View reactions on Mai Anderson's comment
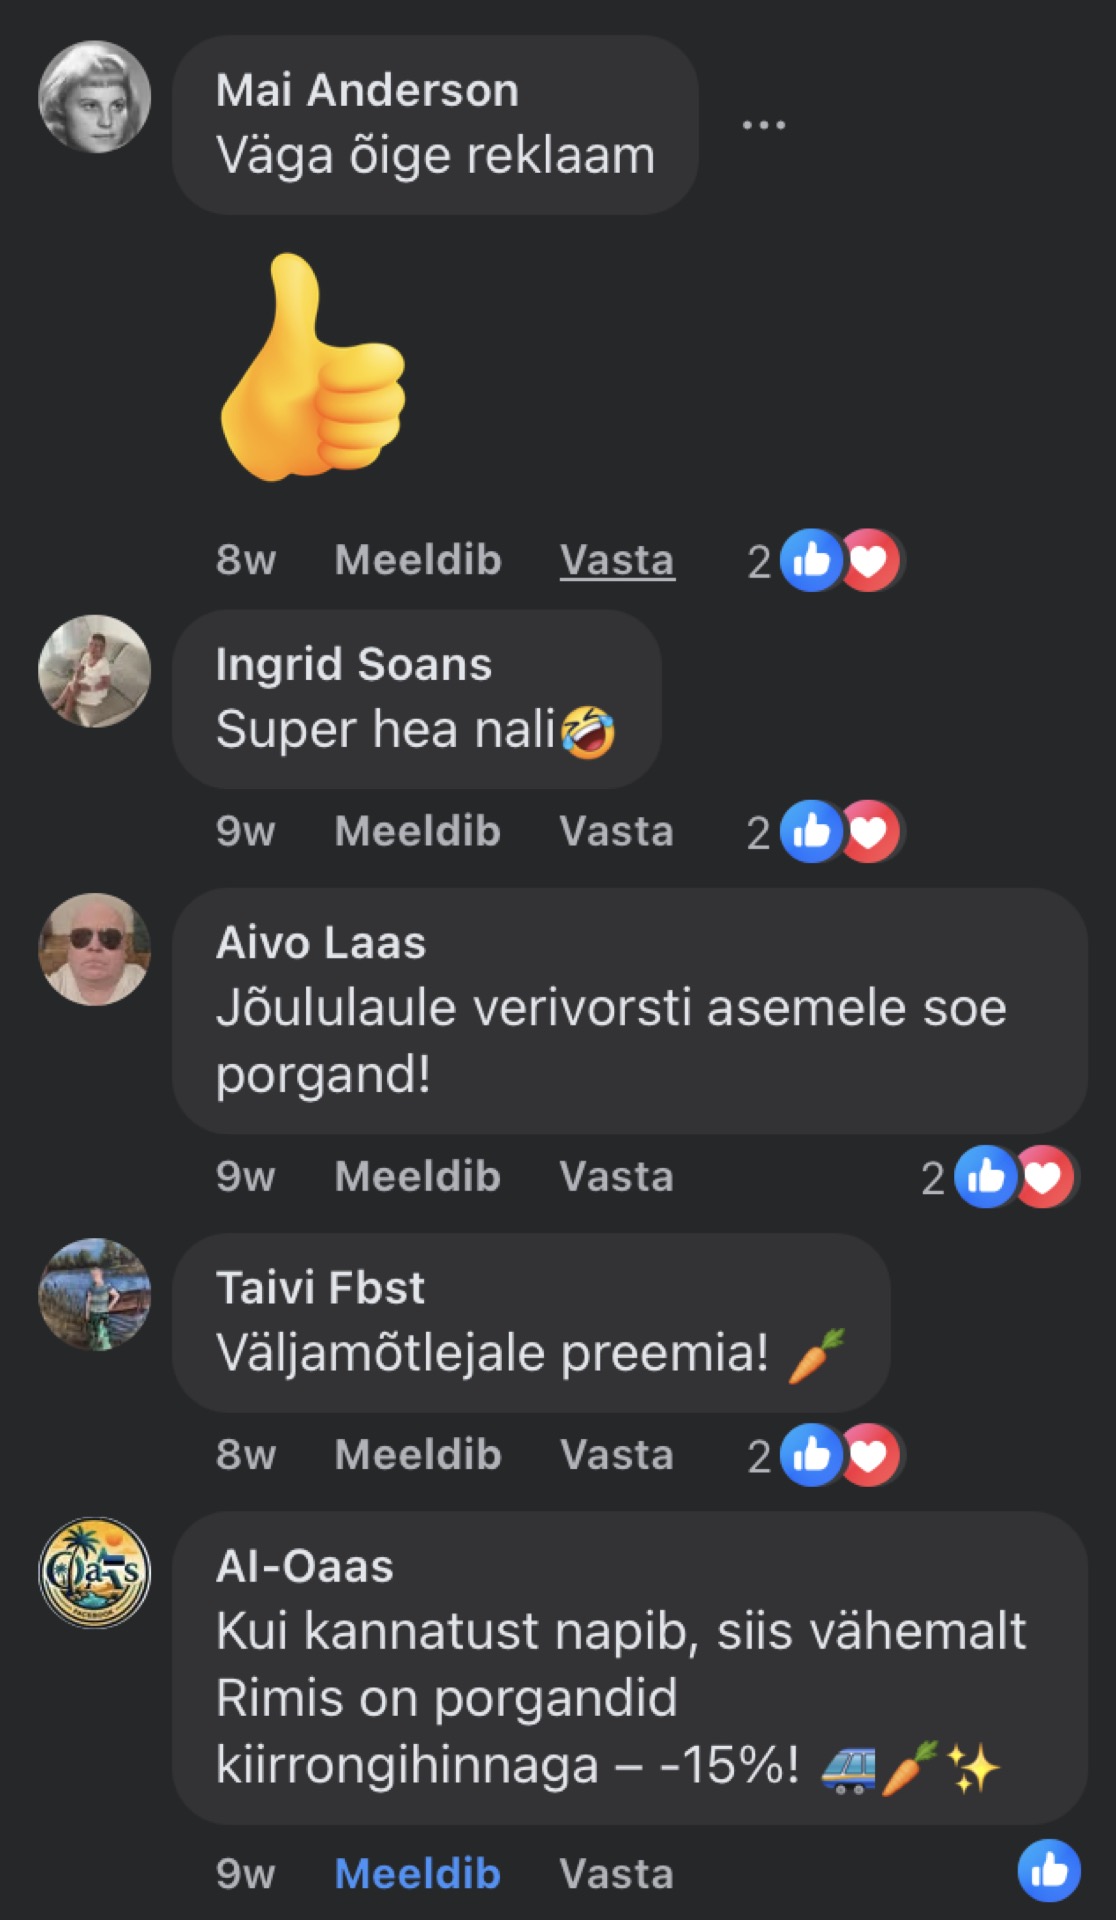 [x=825, y=560]
